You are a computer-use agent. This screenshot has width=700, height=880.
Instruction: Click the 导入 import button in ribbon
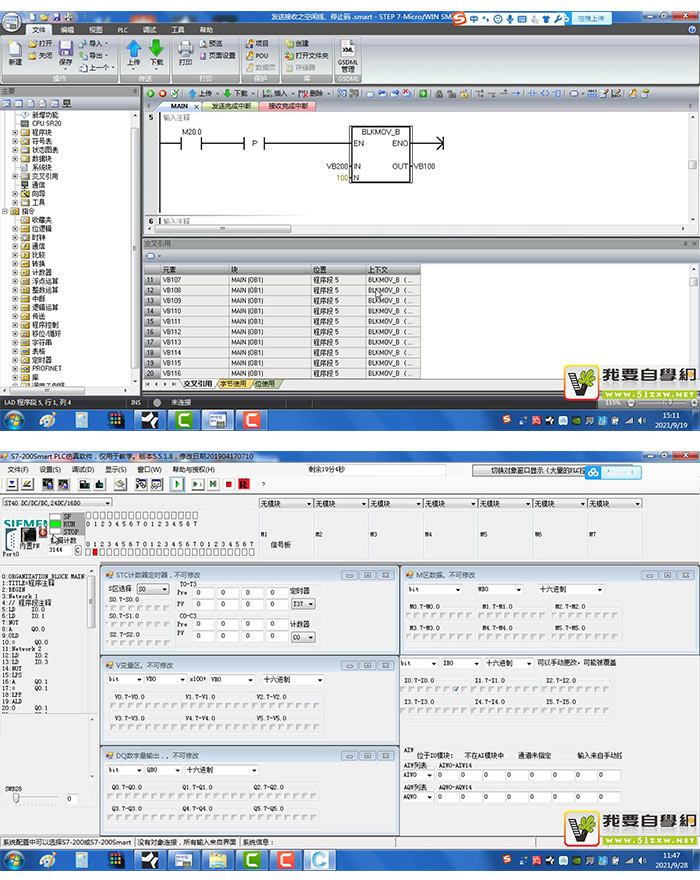(x=93, y=43)
